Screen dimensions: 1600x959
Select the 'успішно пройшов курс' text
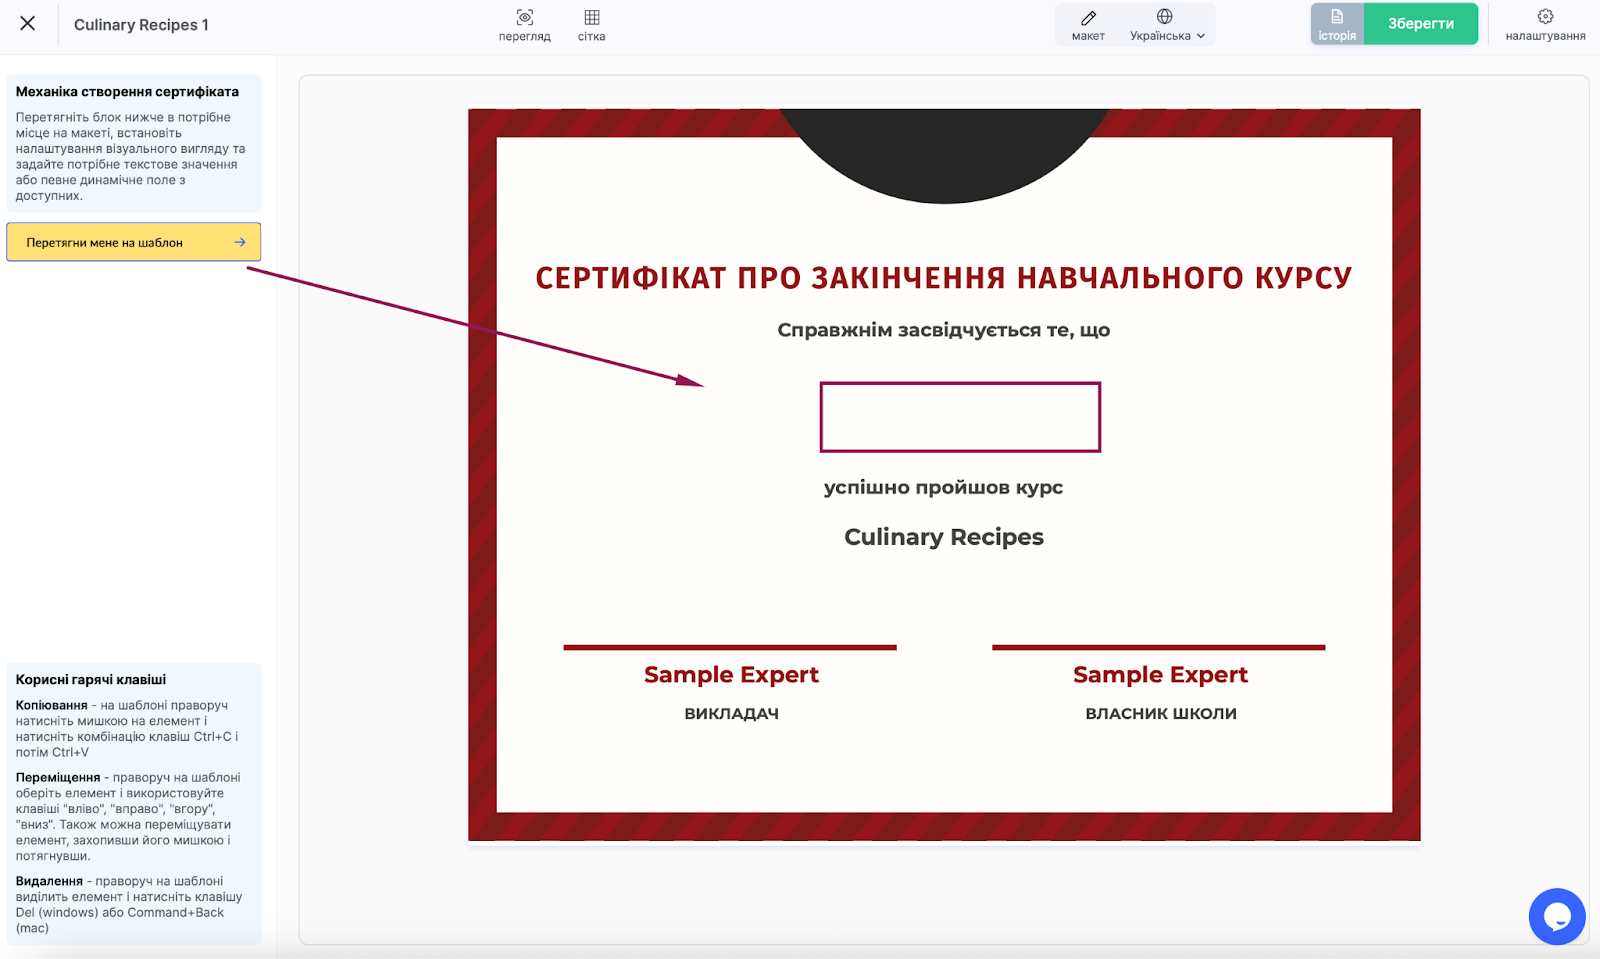pyautogui.click(x=943, y=488)
